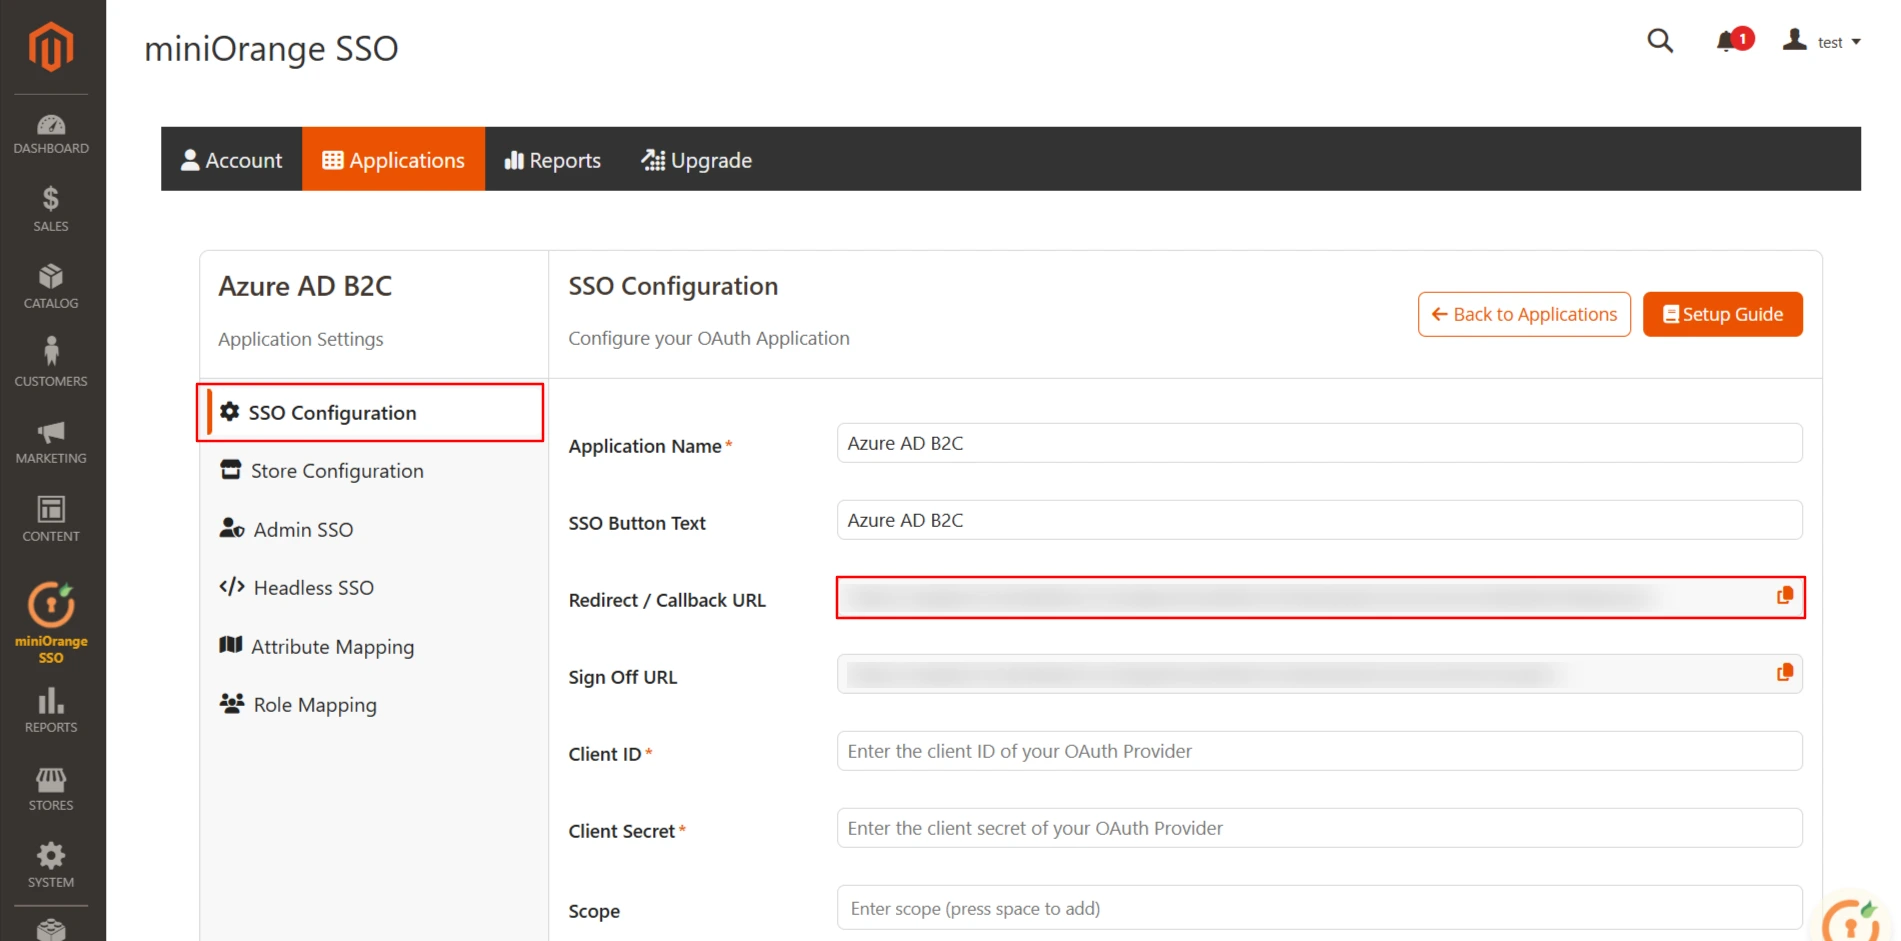Switch to the Applications tab
The image size is (1901, 941).
394,159
